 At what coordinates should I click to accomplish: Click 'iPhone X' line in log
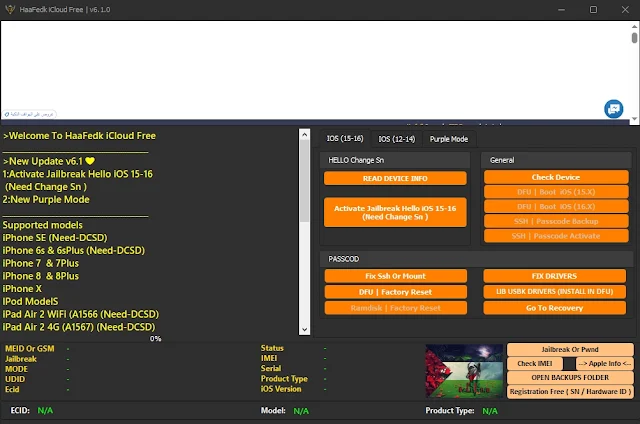22,289
